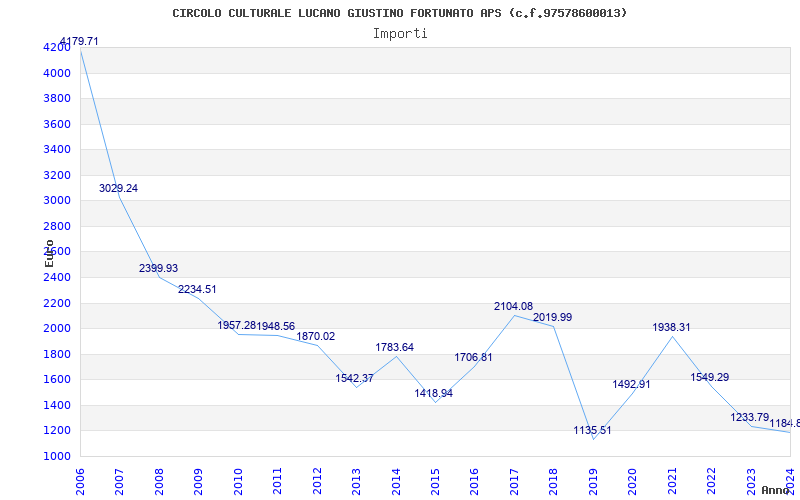
Task: Select the 1542.37 data label
Action: point(355,379)
